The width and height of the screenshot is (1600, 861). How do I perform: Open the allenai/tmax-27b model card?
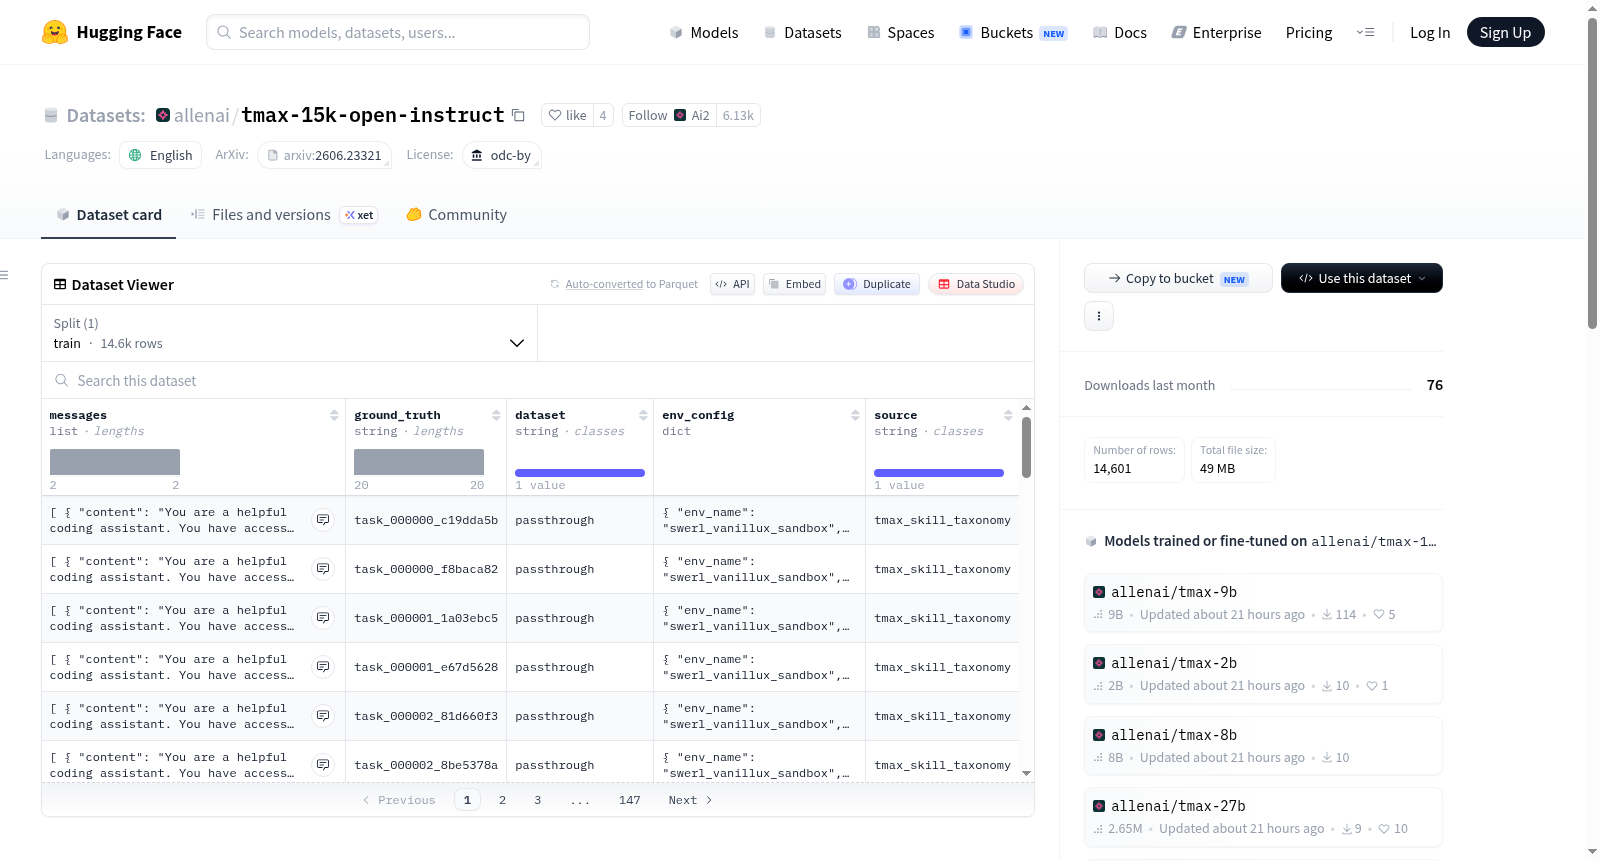click(x=1263, y=816)
